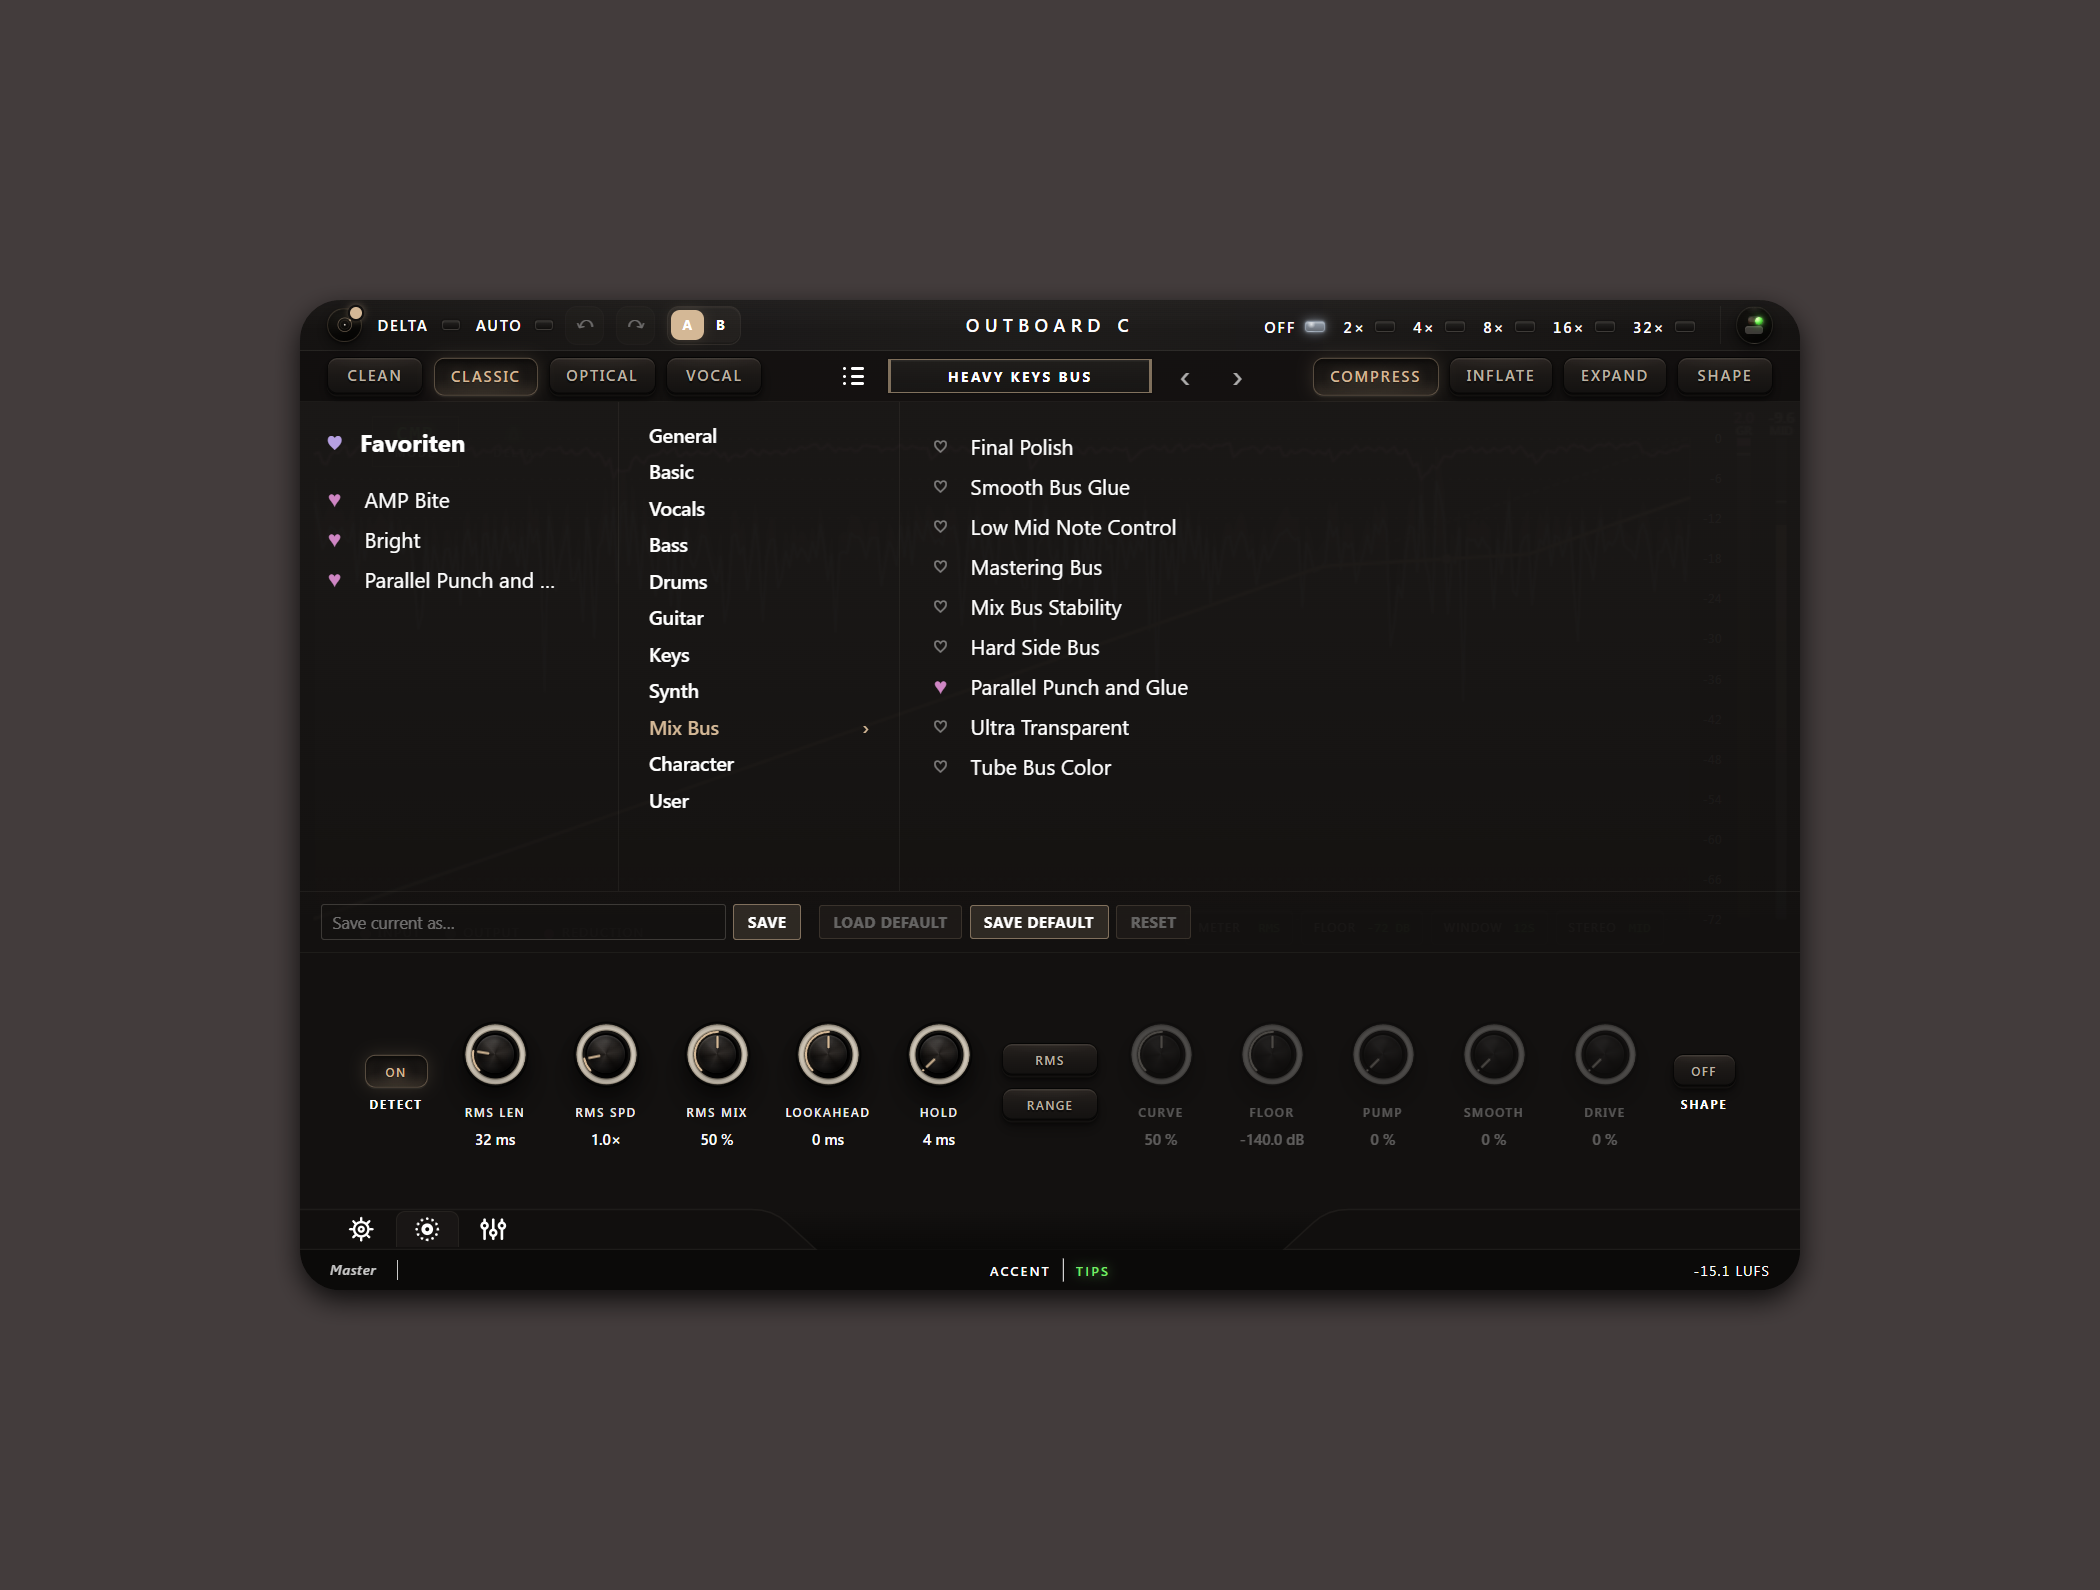Go to next preset arrow
The height and width of the screenshot is (1590, 2100).
[x=1237, y=378]
